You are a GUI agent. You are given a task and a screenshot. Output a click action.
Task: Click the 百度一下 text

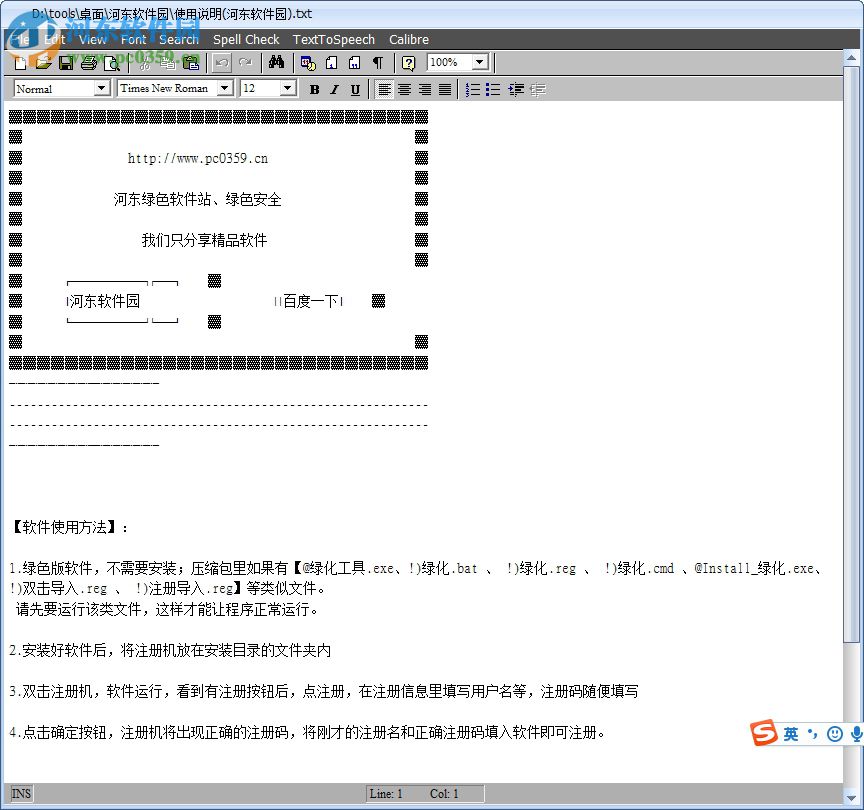click(310, 301)
